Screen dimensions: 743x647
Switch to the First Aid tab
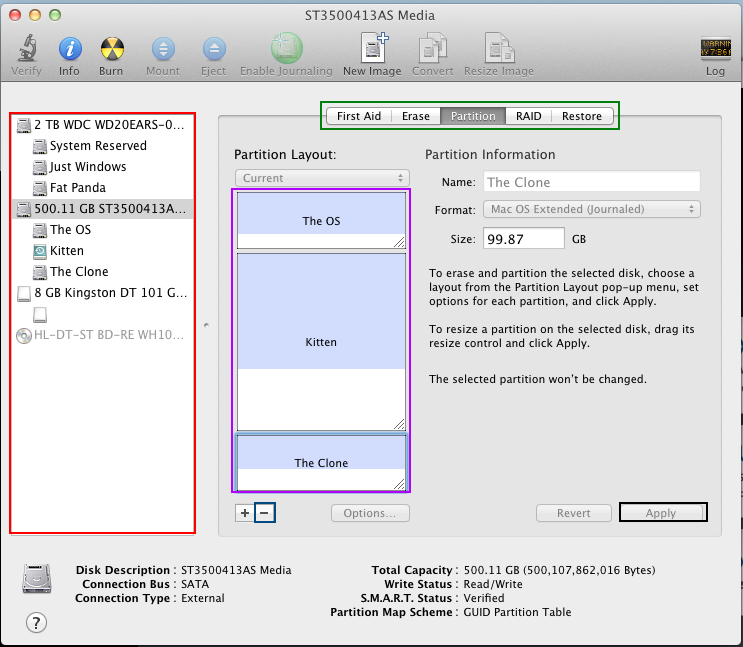(x=359, y=116)
